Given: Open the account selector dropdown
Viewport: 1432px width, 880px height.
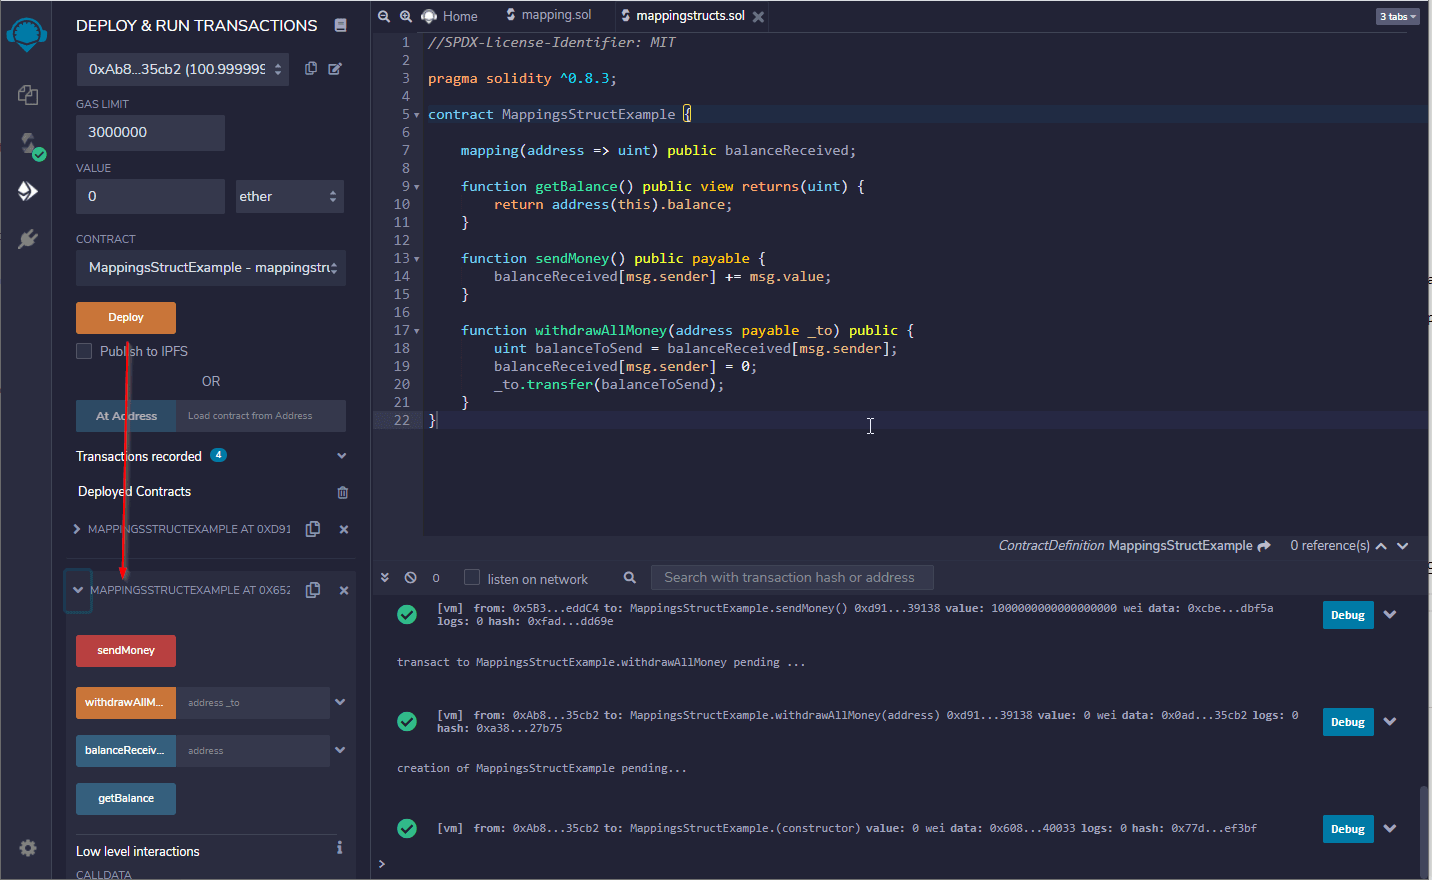Looking at the screenshot, I should tap(182, 69).
